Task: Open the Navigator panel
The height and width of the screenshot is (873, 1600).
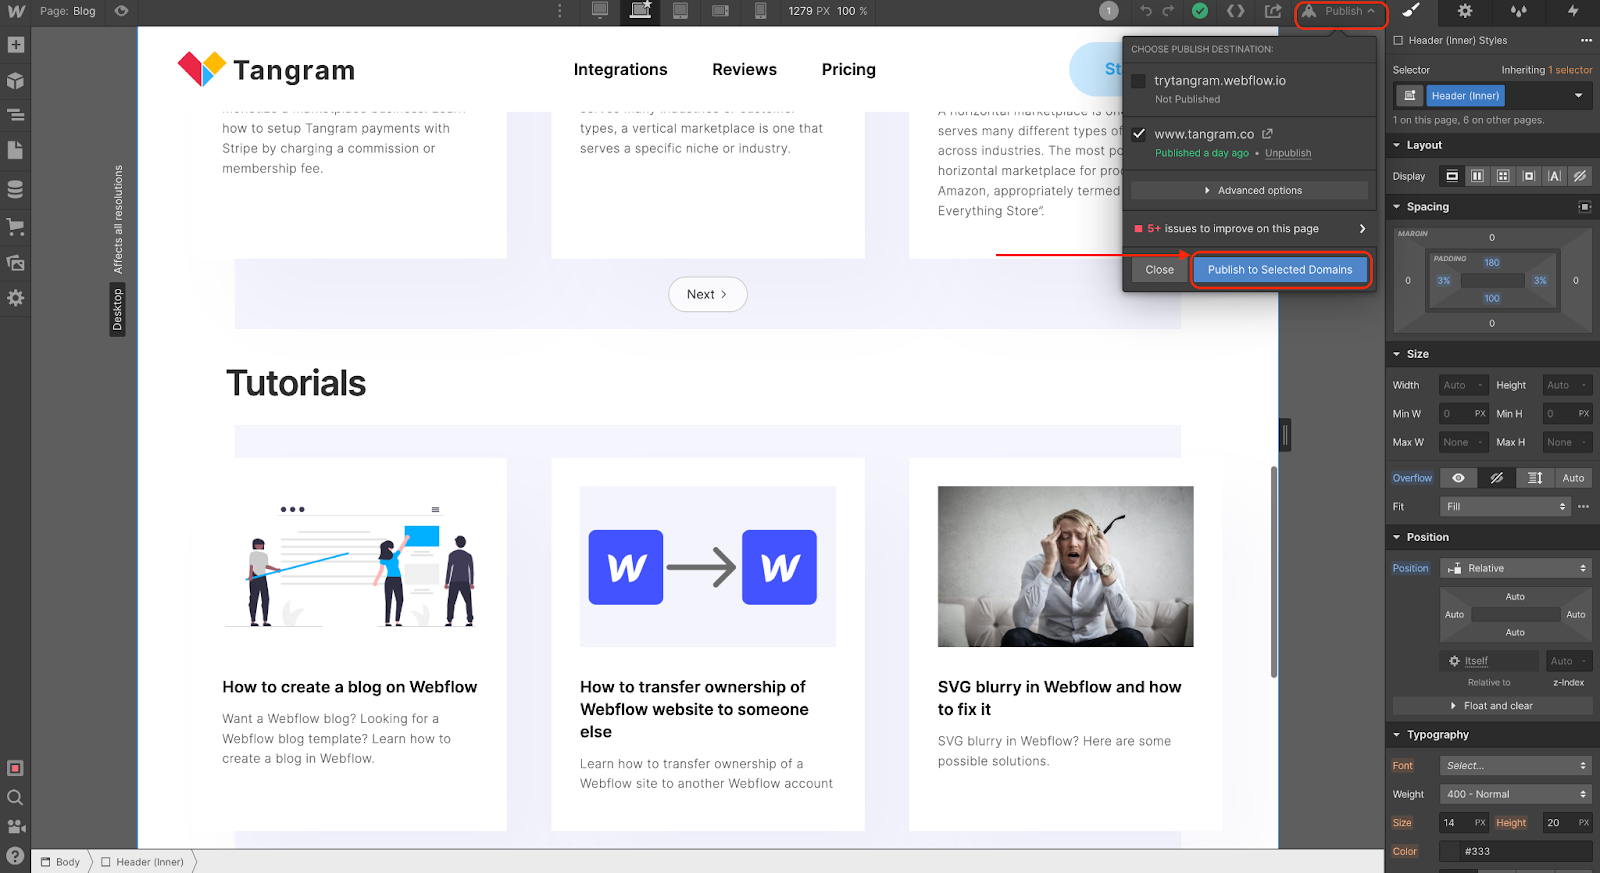Action: 15,115
